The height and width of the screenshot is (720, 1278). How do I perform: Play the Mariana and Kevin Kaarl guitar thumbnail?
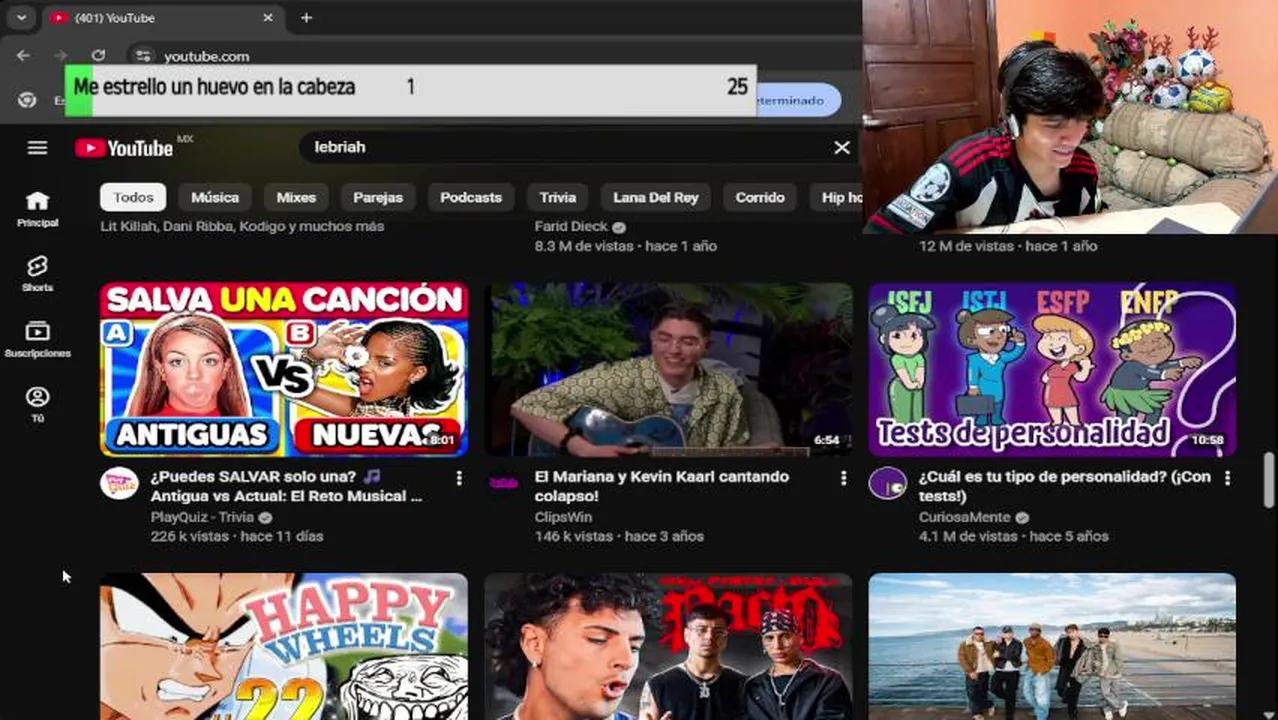coord(668,369)
